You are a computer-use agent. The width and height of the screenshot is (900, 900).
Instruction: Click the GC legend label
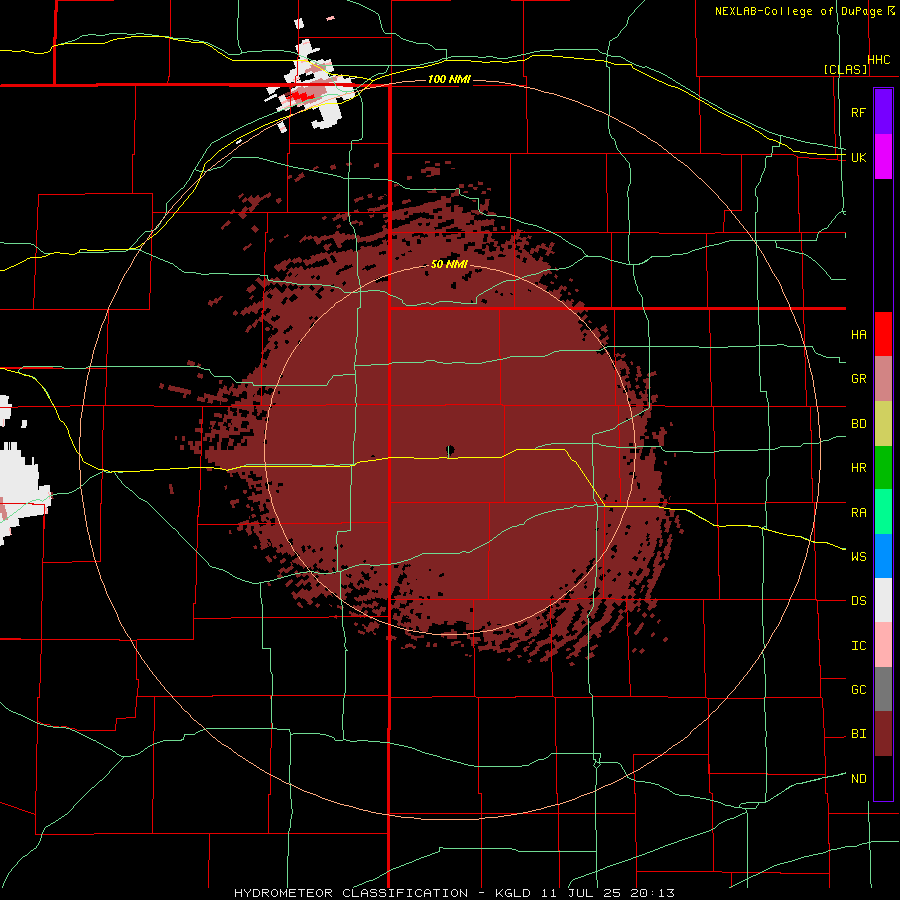tap(858, 689)
